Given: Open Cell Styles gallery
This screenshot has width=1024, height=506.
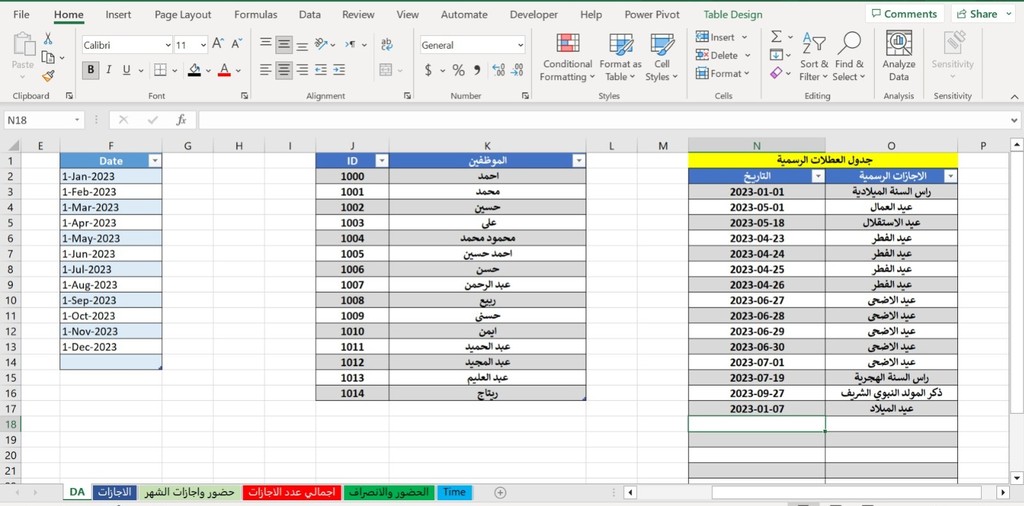Looking at the screenshot, I should pos(662,57).
